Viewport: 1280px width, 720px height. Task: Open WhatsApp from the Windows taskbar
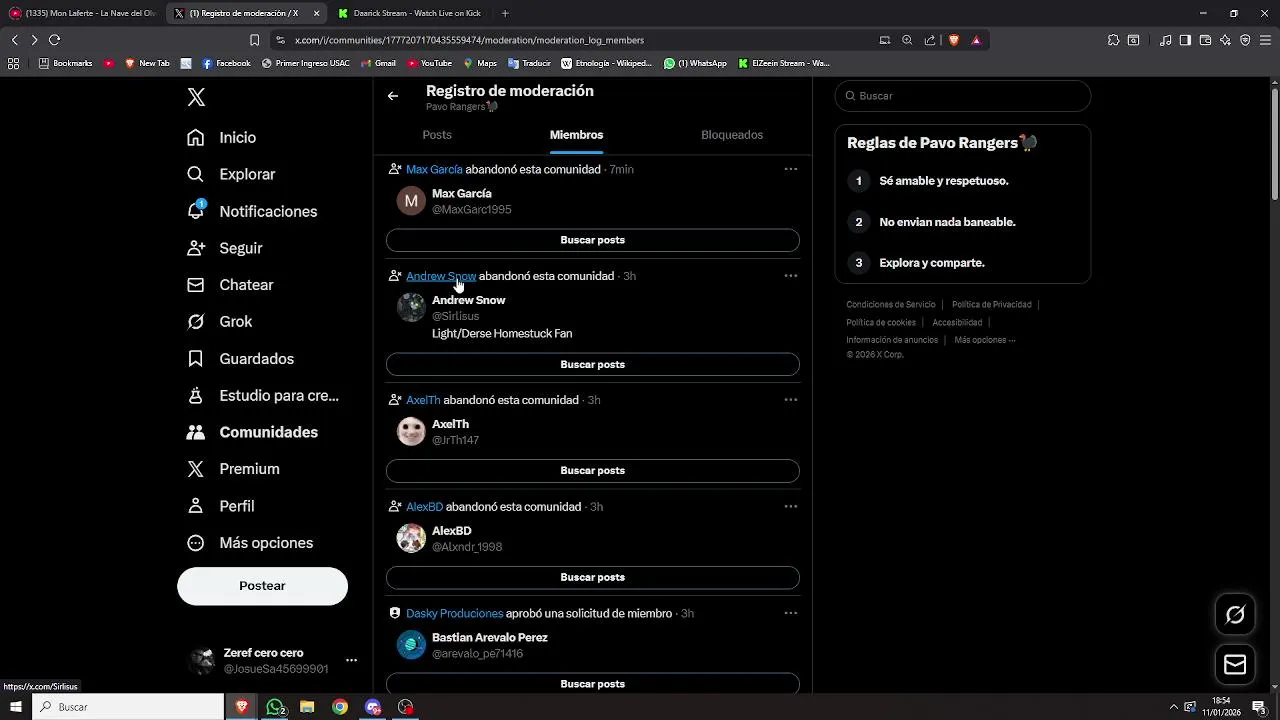(275, 707)
